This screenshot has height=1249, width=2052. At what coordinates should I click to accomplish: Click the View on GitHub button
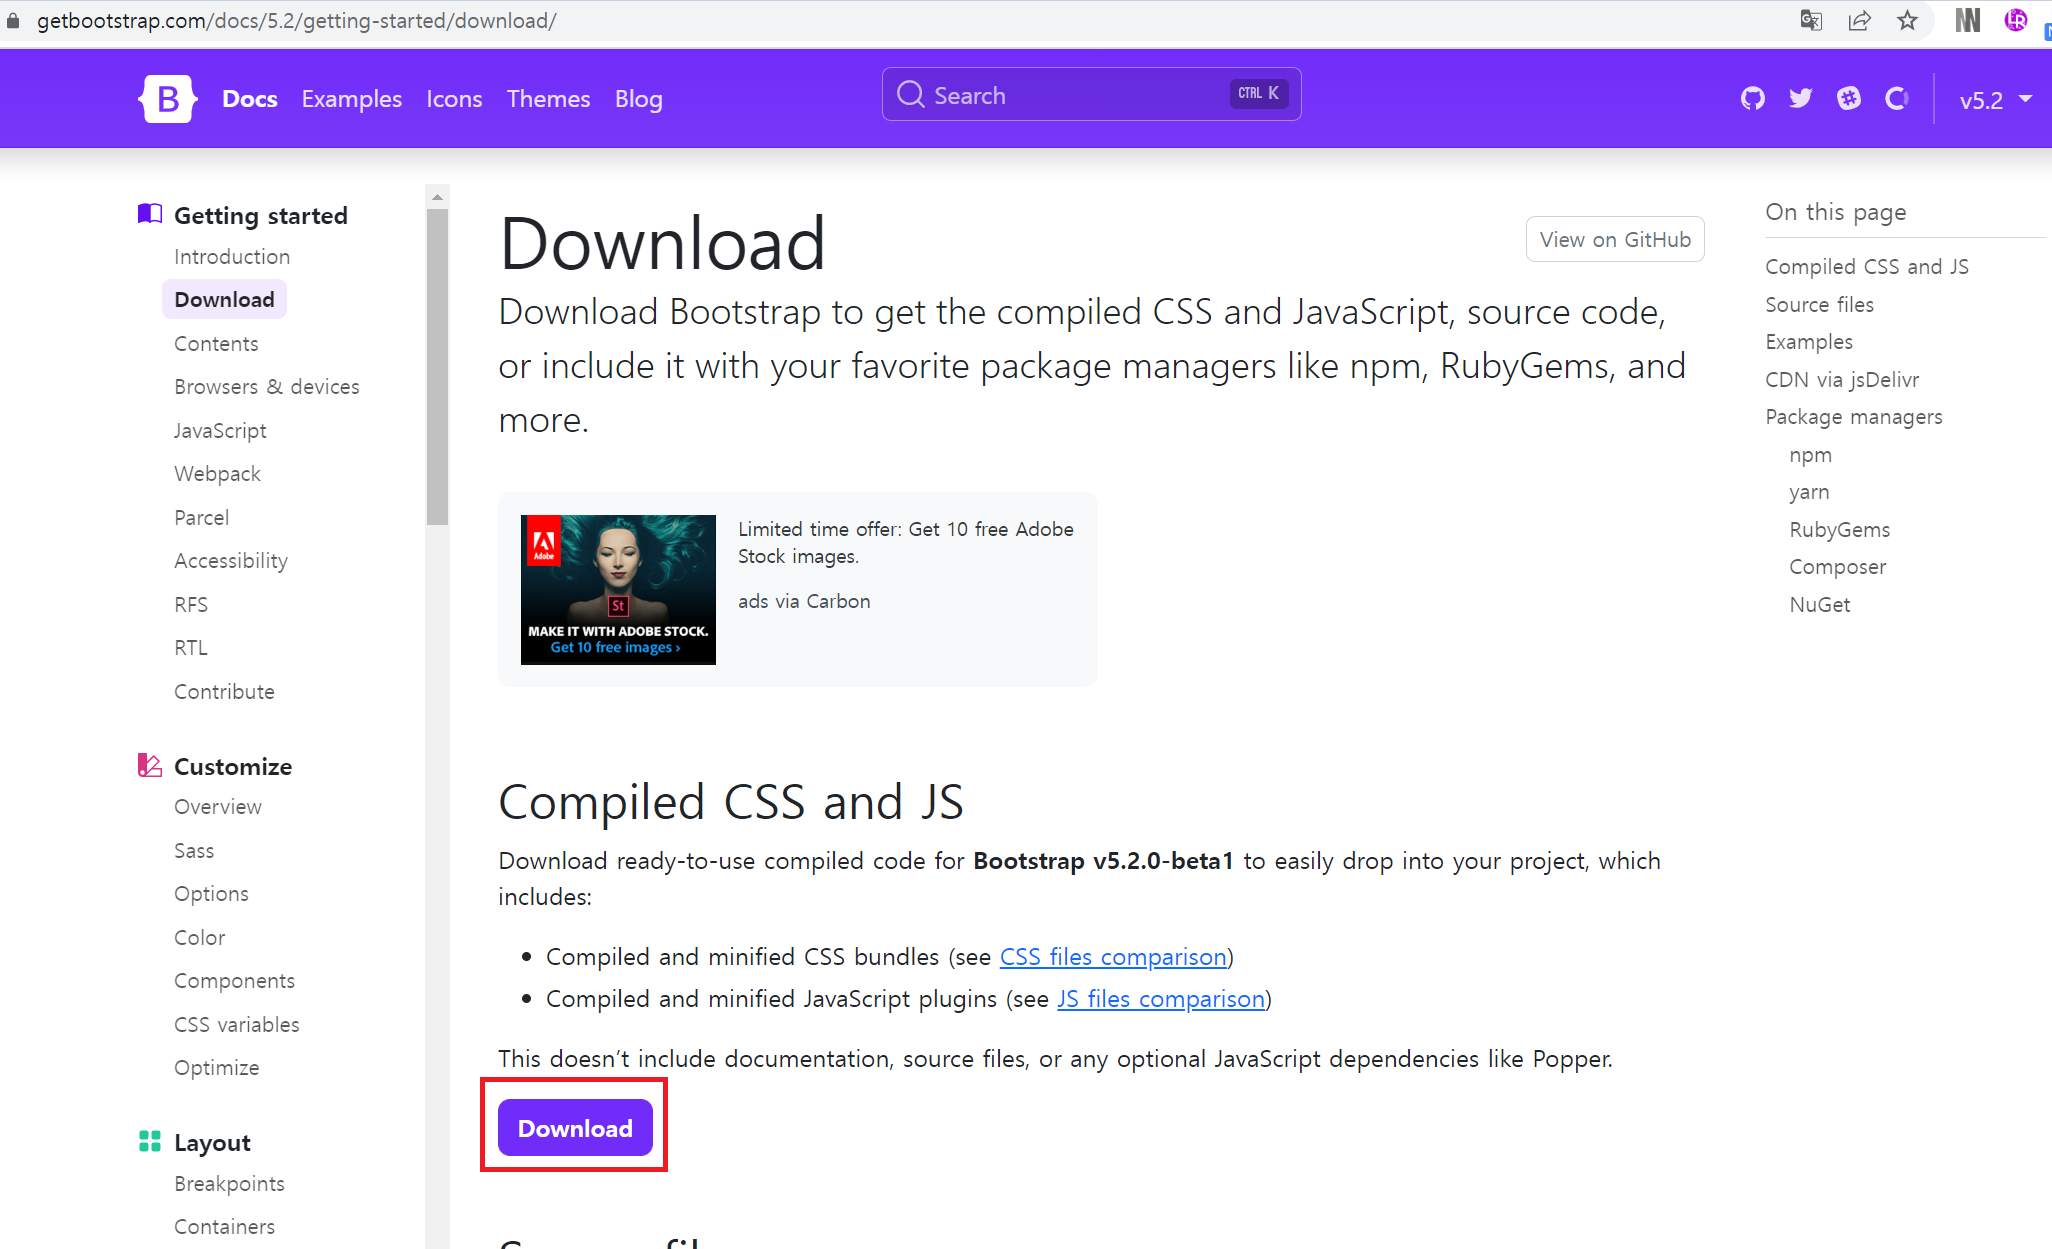[x=1615, y=239]
